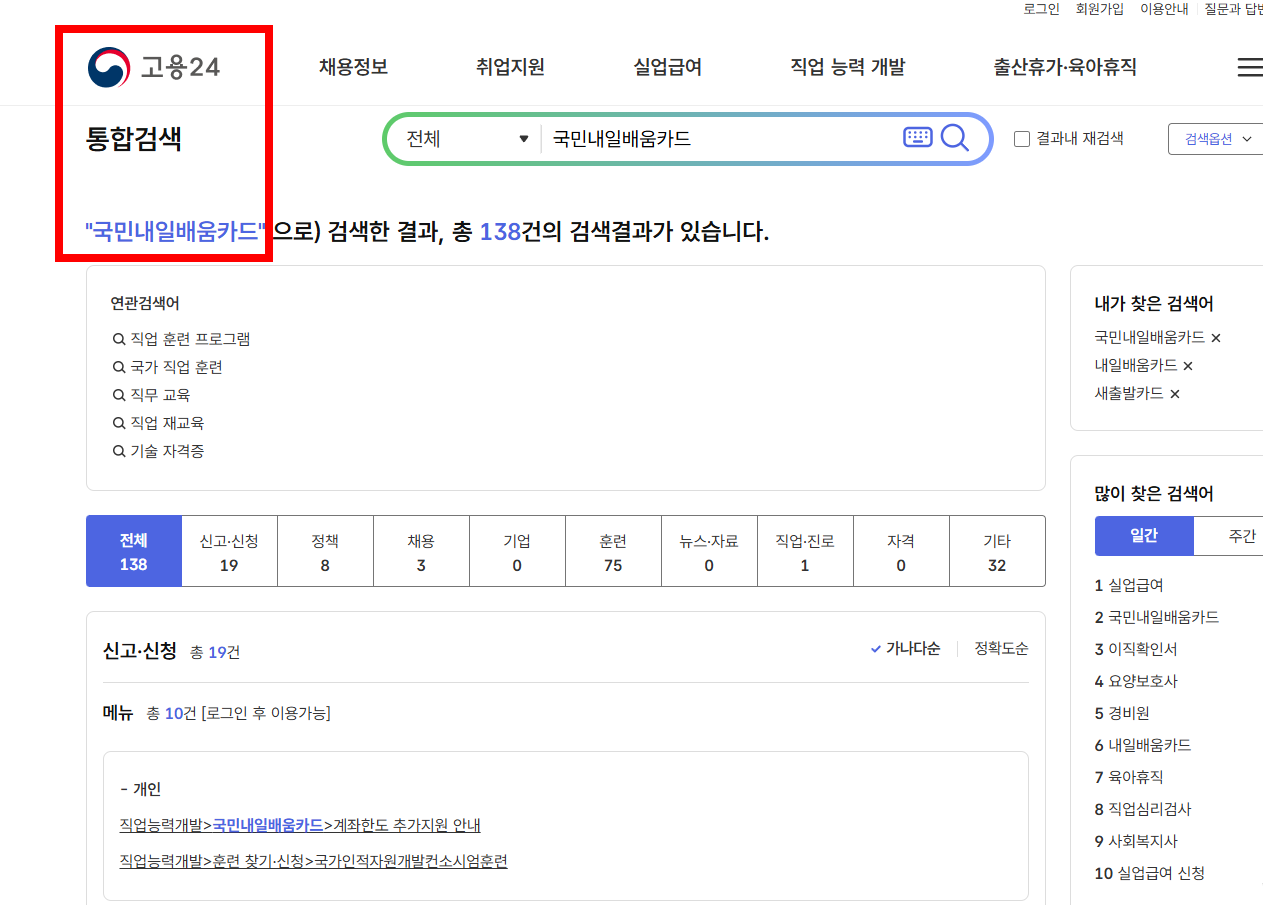Open the 취업지원 menu
Image resolution: width=1263 pixels, height=905 pixels.
click(510, 67)
